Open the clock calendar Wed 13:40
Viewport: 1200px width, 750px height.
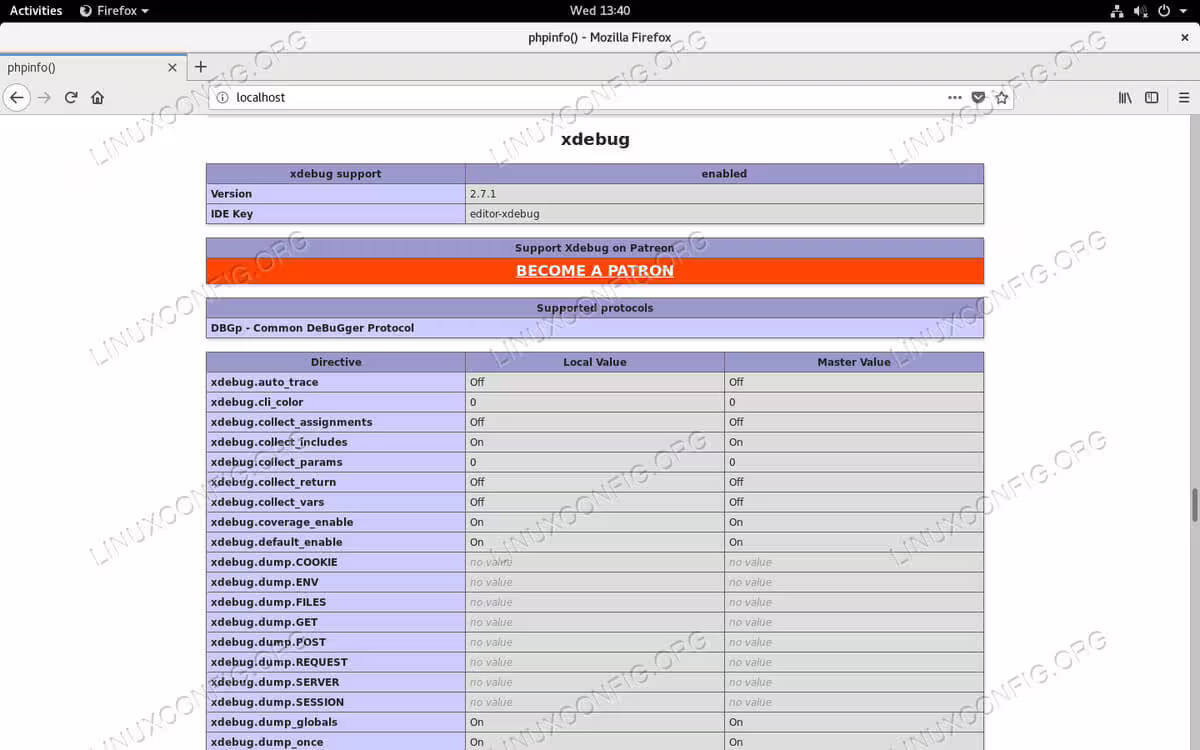600,11
